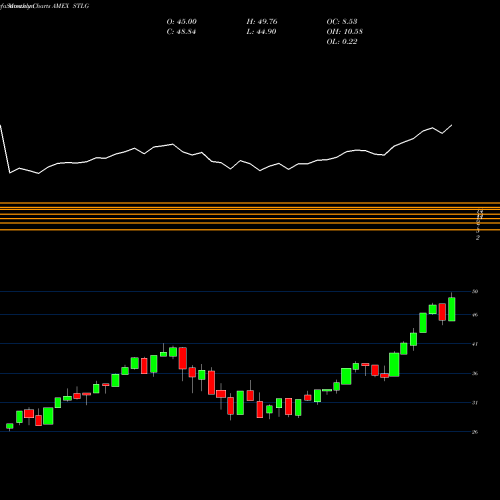Click the OH: 10.58 value
This screenshot has height=500, width=500.
coord(345,32)
